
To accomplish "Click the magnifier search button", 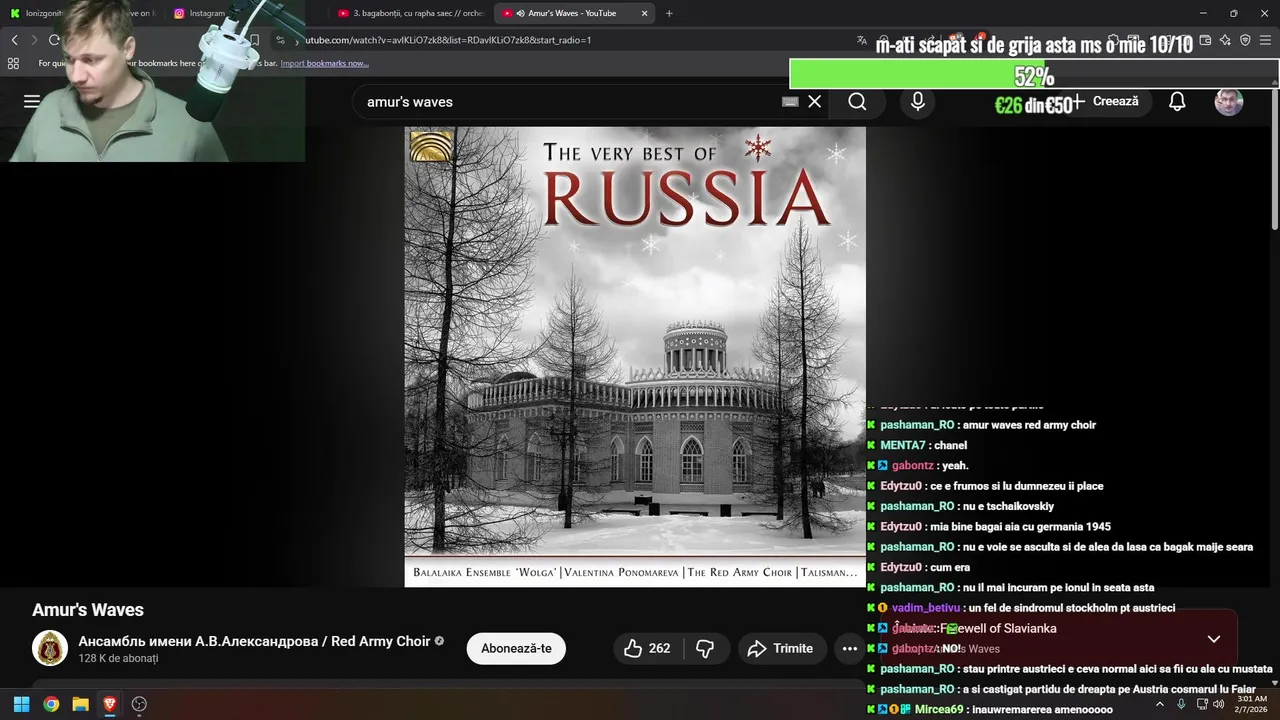I will (857, 101).
